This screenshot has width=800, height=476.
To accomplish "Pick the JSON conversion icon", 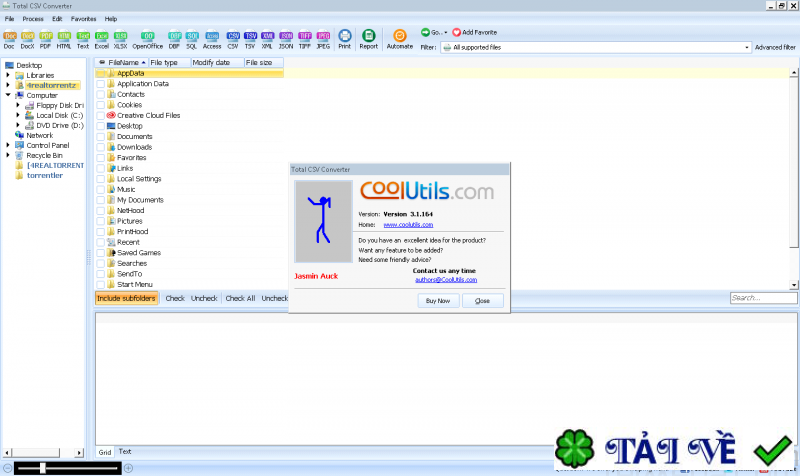I will click(x=286, y=39).
